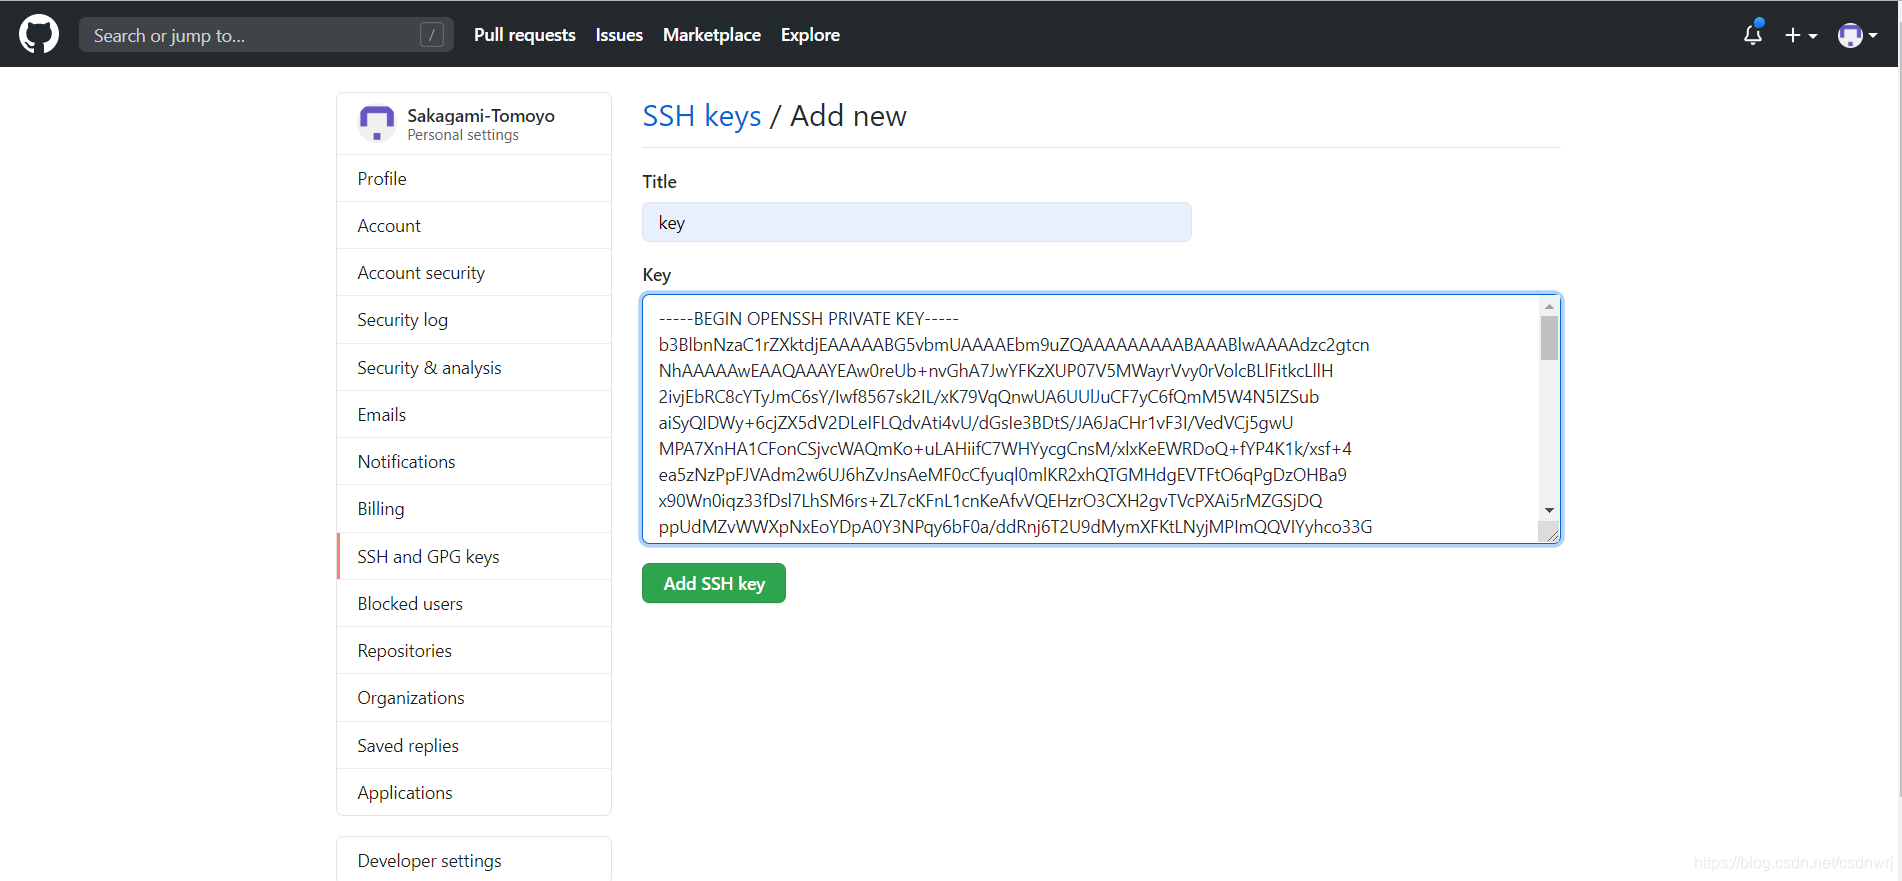The width and height of the screenshot is (1902, 881).
Task: Focus the Search or jump to field
Action: 266,35
